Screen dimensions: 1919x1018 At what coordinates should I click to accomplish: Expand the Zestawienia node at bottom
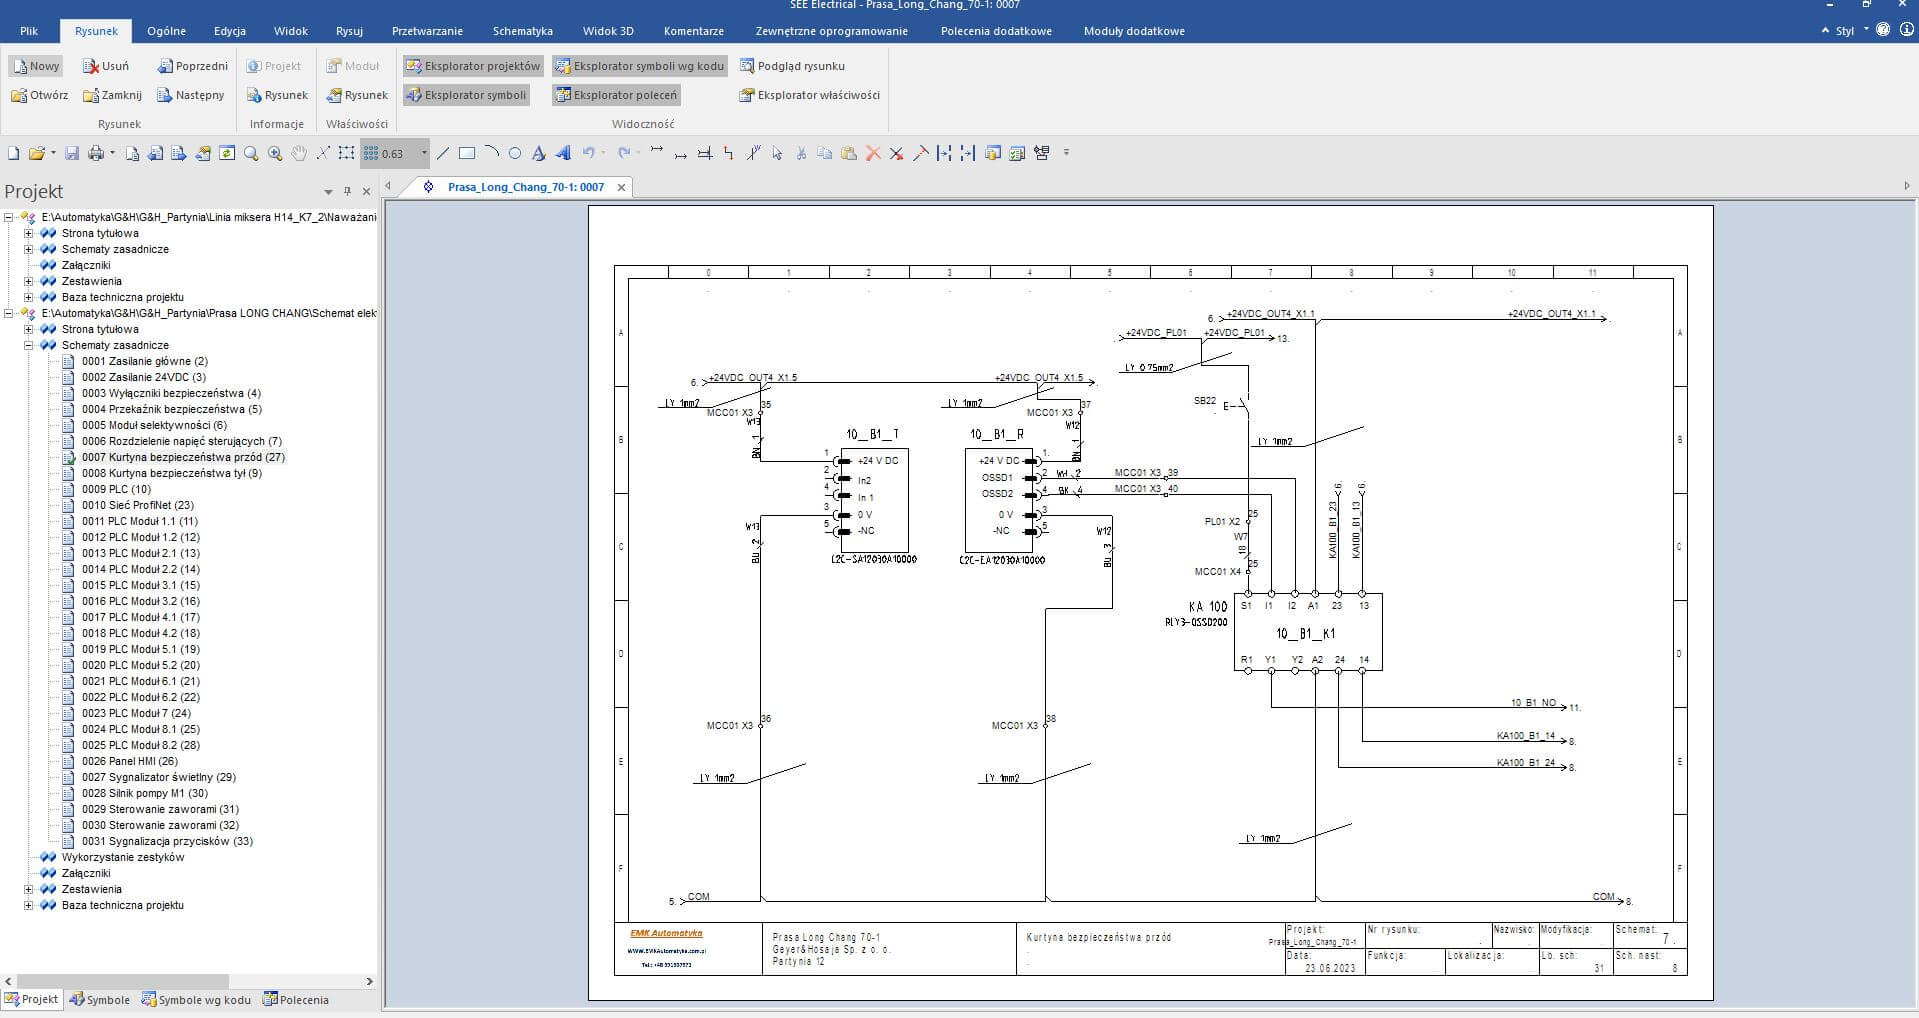coord(29,889)
